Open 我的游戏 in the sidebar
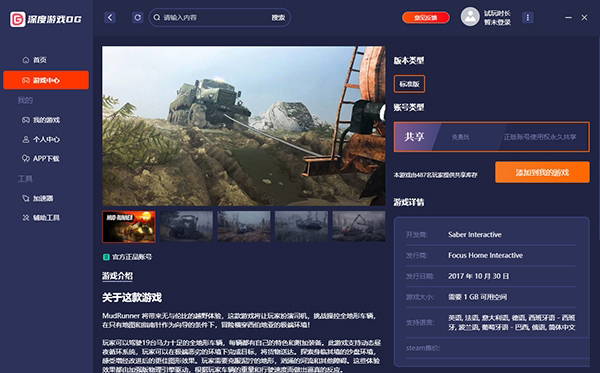Screen dimensions: 600x373 click(41, 120)
